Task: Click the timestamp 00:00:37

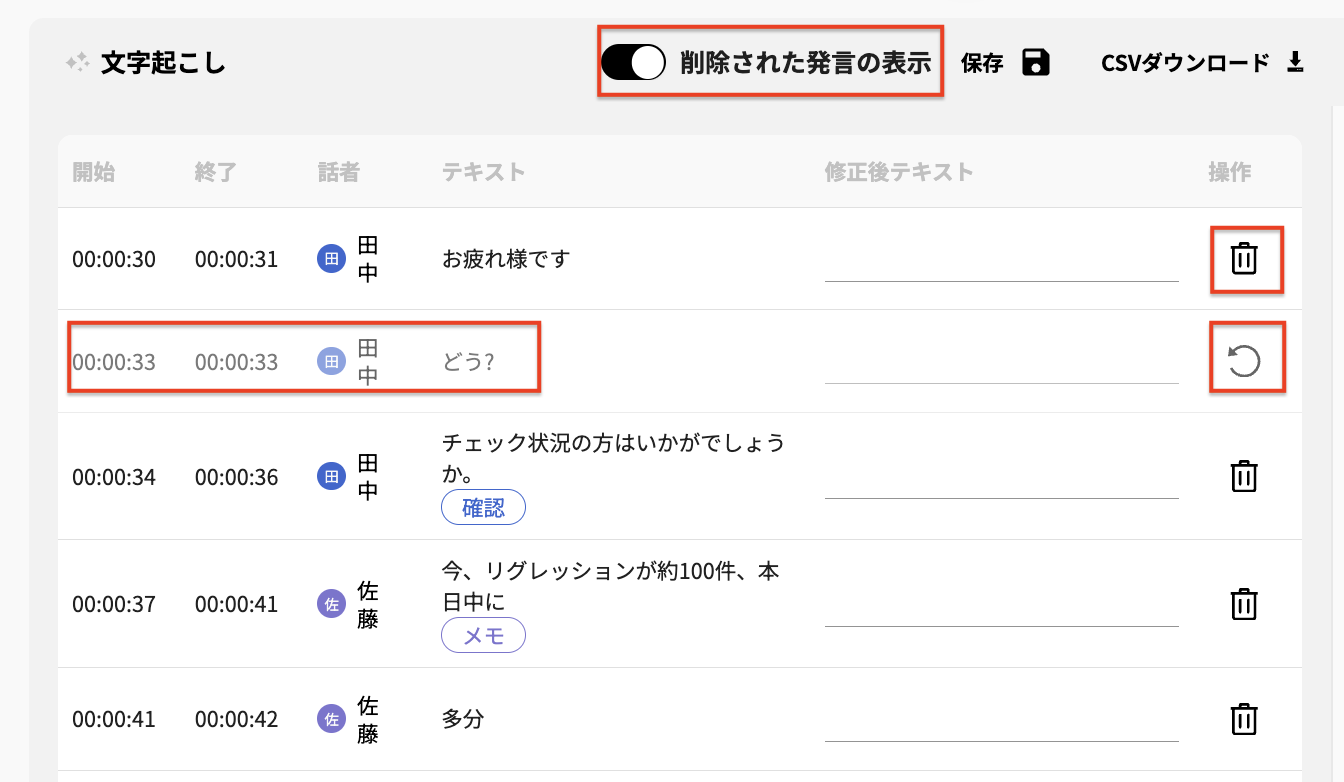Action: coord(113,604)
